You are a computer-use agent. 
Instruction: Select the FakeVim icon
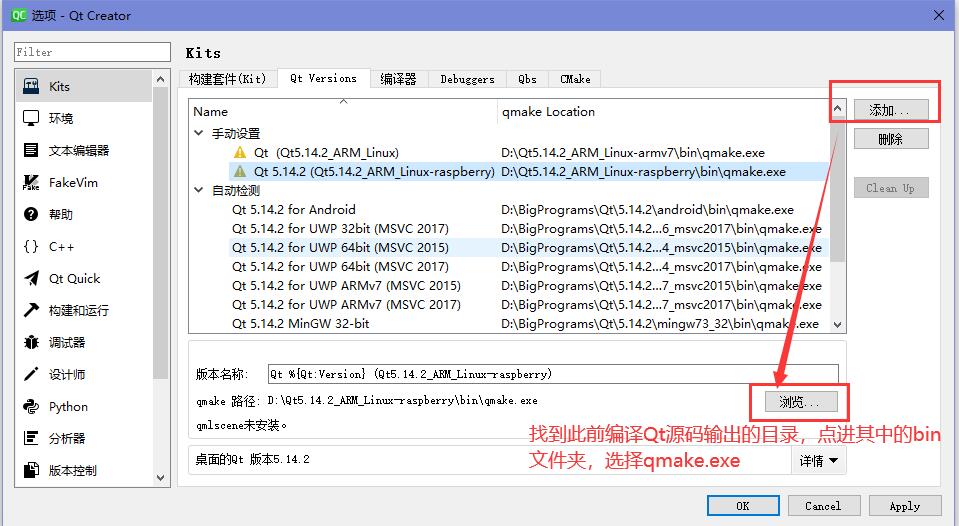(31, 182)
